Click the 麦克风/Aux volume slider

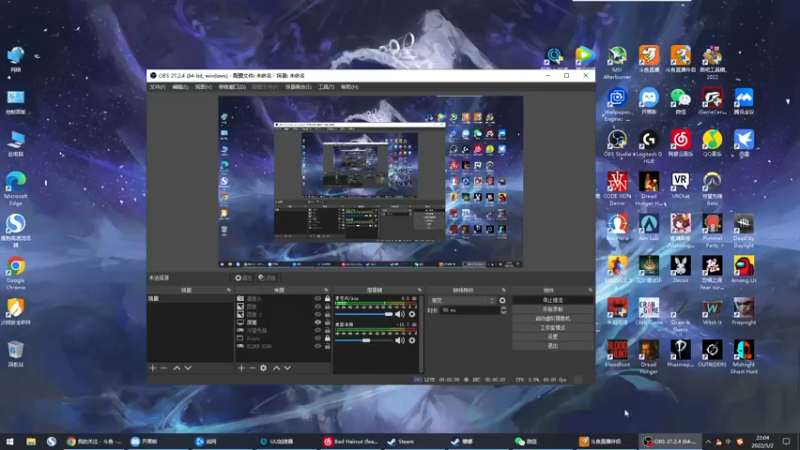364,314
